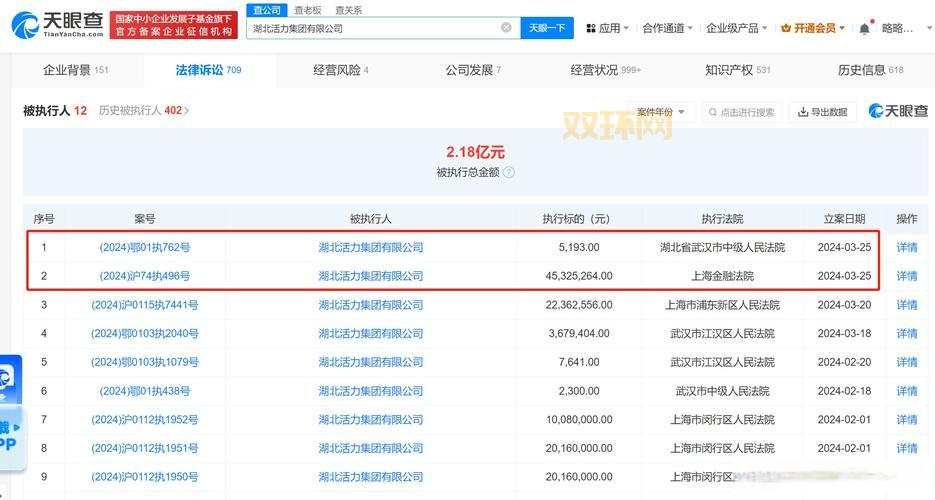This screenshot has width=935, height=500.
Task: Click the 天眼一下 search button
Action: click(547, 28)
